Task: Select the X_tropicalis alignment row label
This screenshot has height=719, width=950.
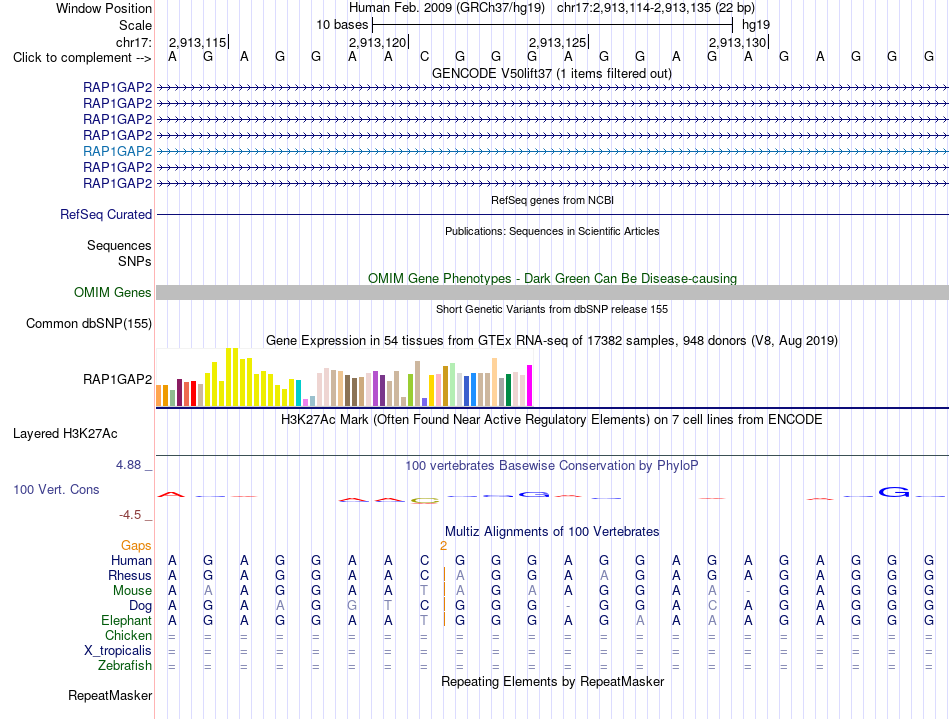Action: [x=118, y=651]
